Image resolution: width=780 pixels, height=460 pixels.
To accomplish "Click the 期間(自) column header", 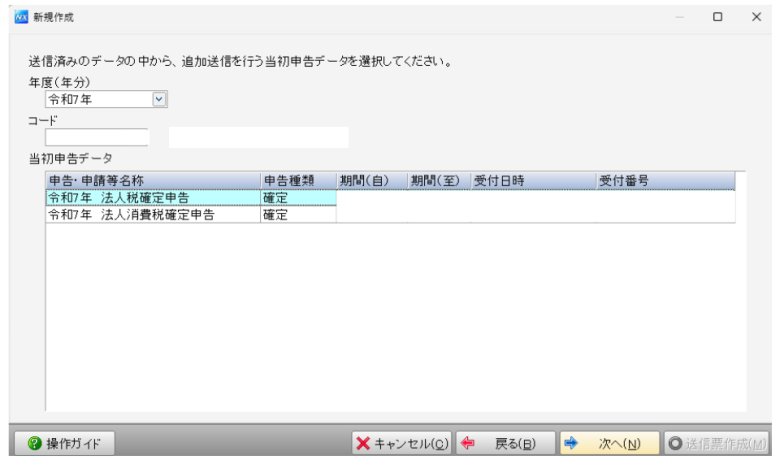I will pos(372,181).
